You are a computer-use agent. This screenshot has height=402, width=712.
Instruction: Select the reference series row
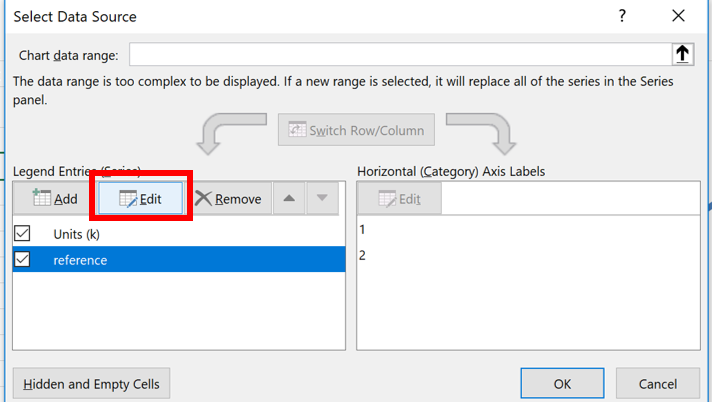tap(179, 260)
